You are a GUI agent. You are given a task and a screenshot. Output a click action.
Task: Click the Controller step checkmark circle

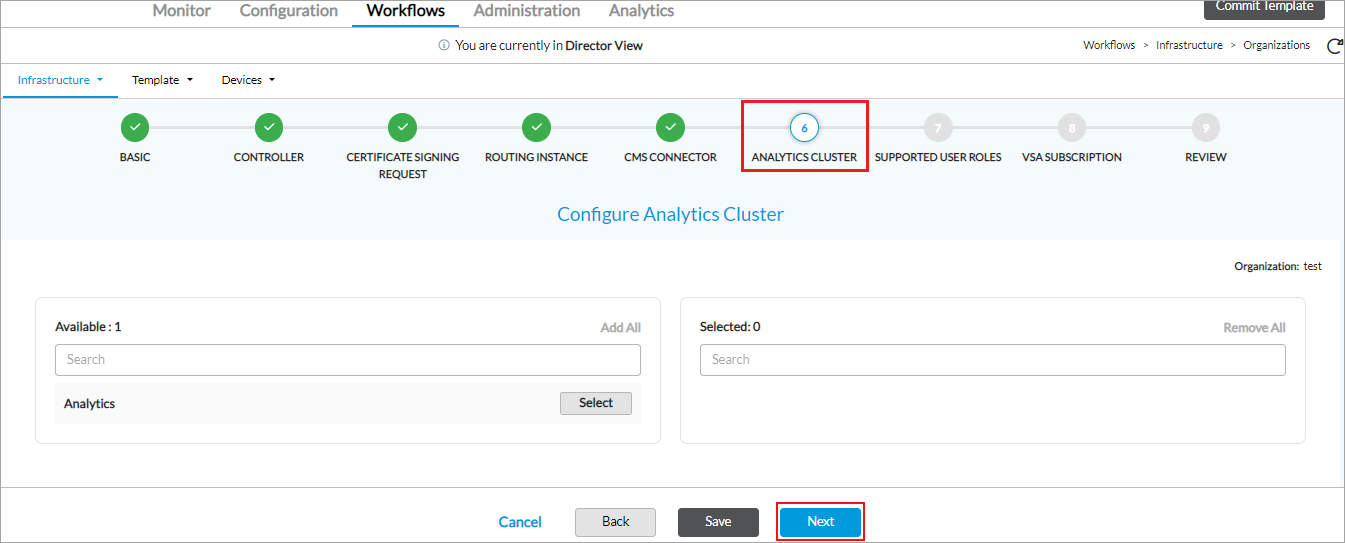[x=269, y=128]
